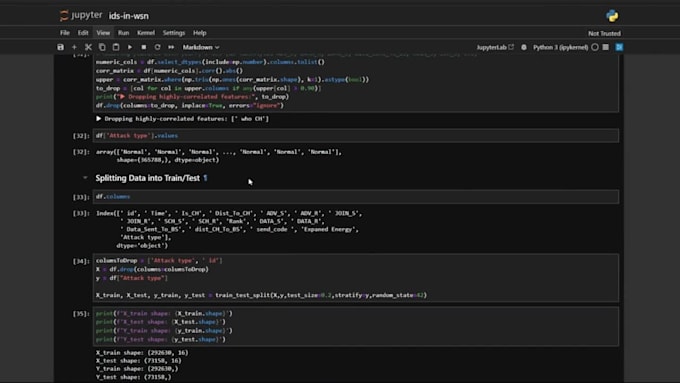Click X_train shape output line
680x383 pixels.
(142, 352)
